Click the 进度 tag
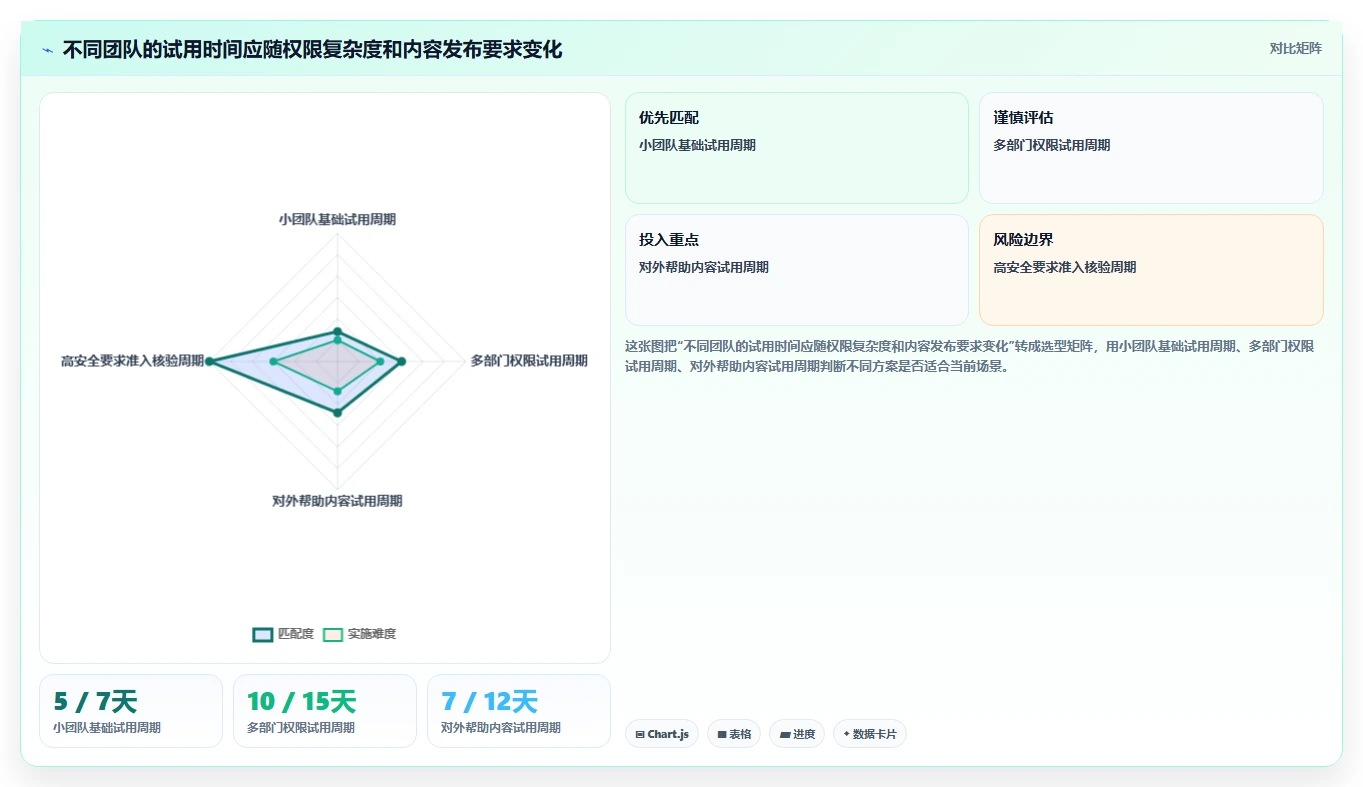The height and width of the screenshot is (787, 1363). [x=797, y=734]
